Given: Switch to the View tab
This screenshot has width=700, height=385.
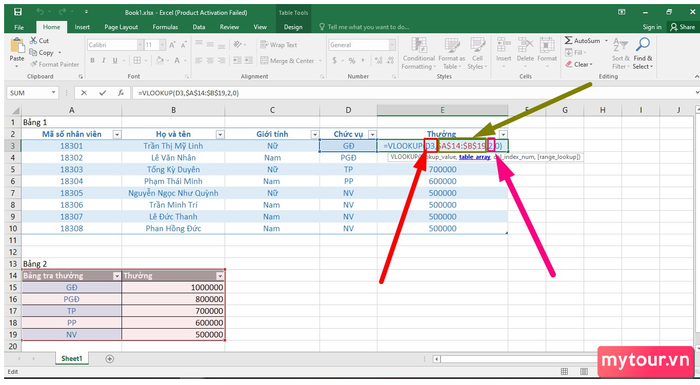Looking at the screenshot, I should pyautogui.click(x=260, y=27).
